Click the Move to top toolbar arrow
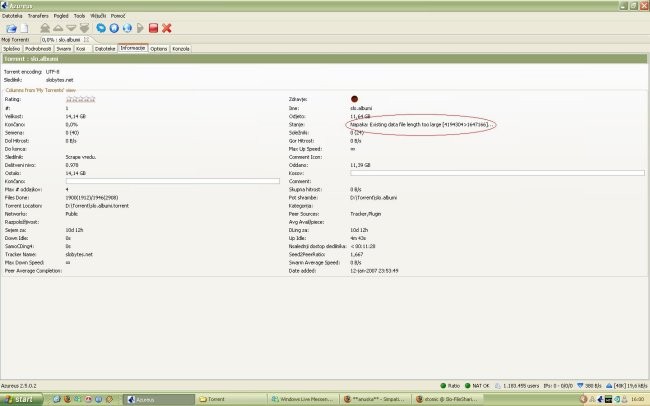This screenshot has height=406, width=650. (x=45, y=28)
